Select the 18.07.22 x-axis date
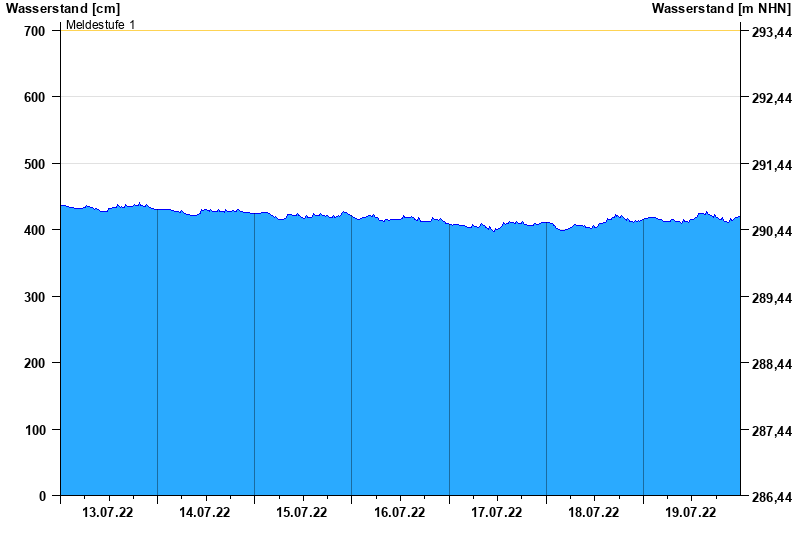The height and width of the screenshot is (550, 800). pyautogui.click(x=594, y=513)
